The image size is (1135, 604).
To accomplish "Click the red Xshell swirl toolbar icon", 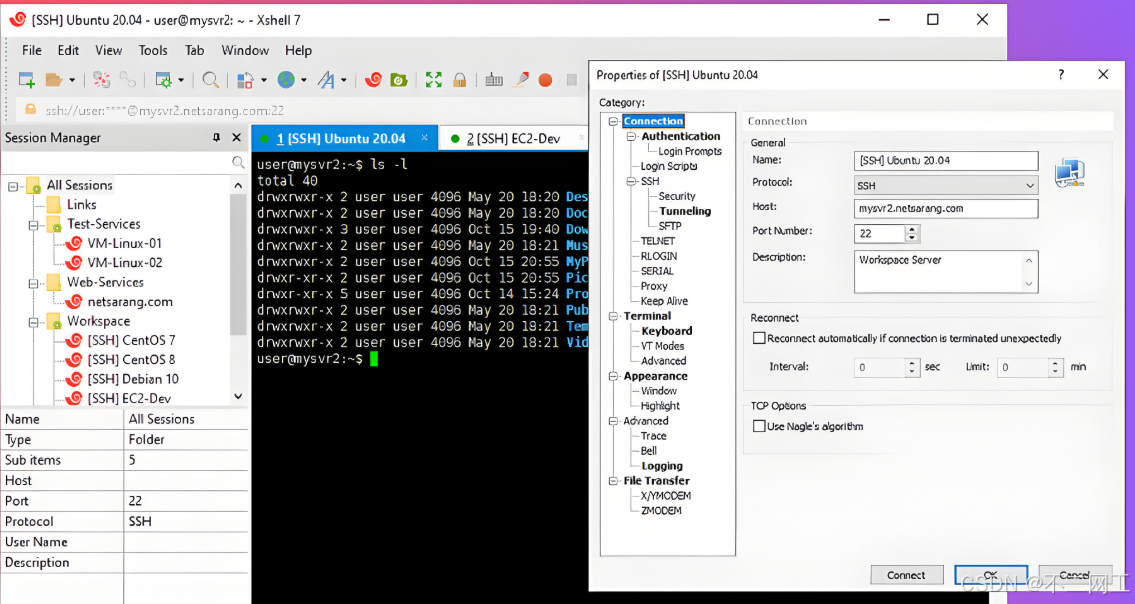I will [374, 80].
